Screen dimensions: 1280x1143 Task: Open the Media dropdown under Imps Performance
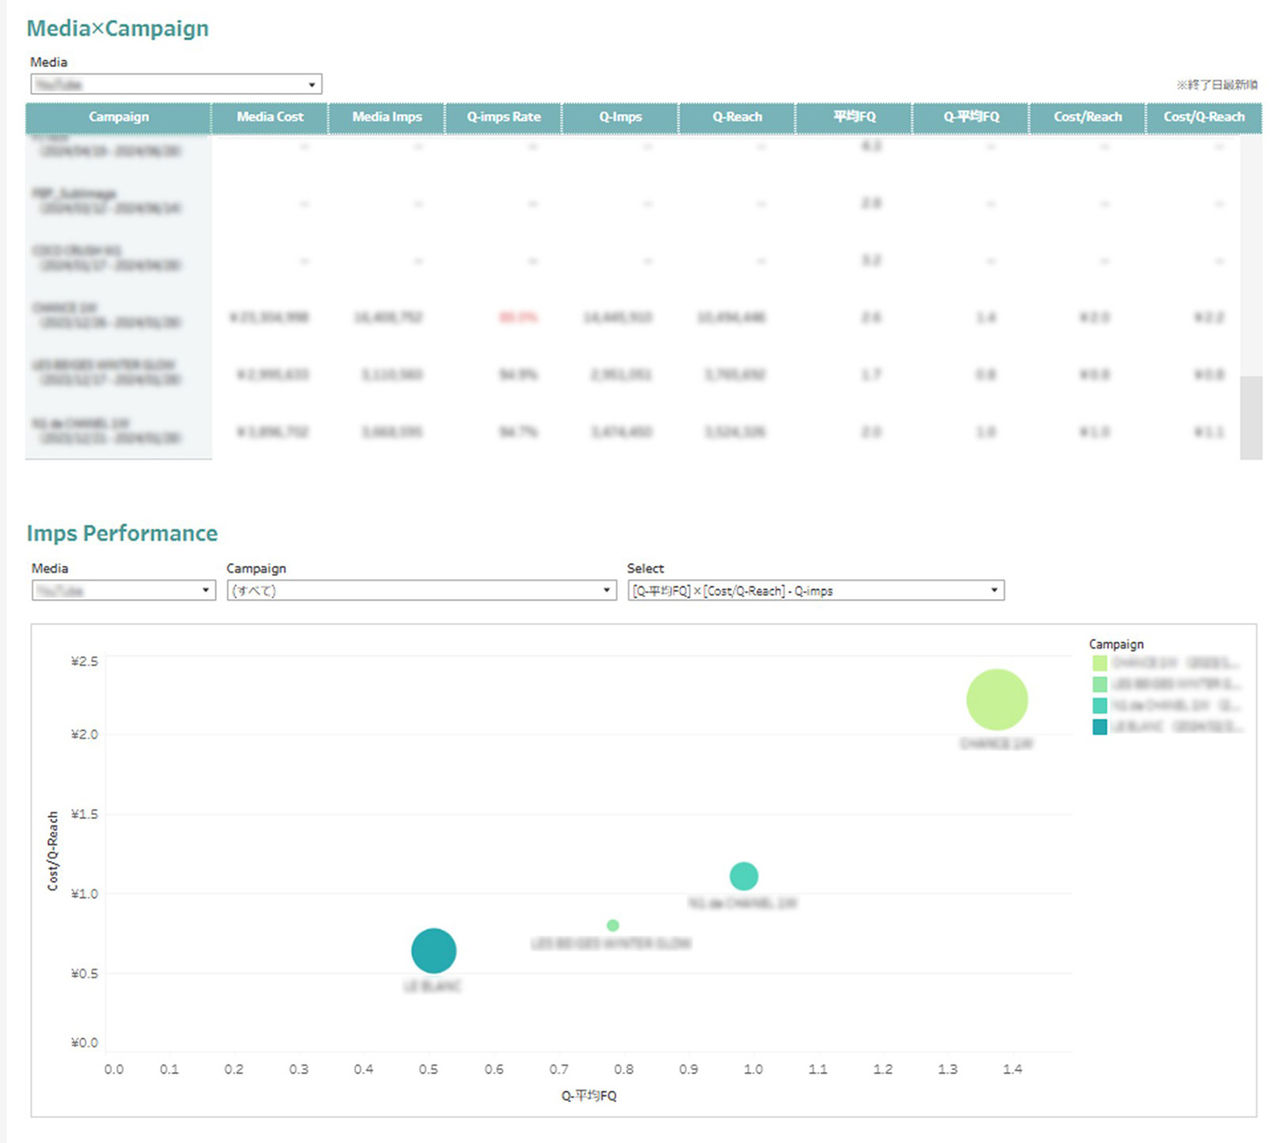[x=123, y=591]
